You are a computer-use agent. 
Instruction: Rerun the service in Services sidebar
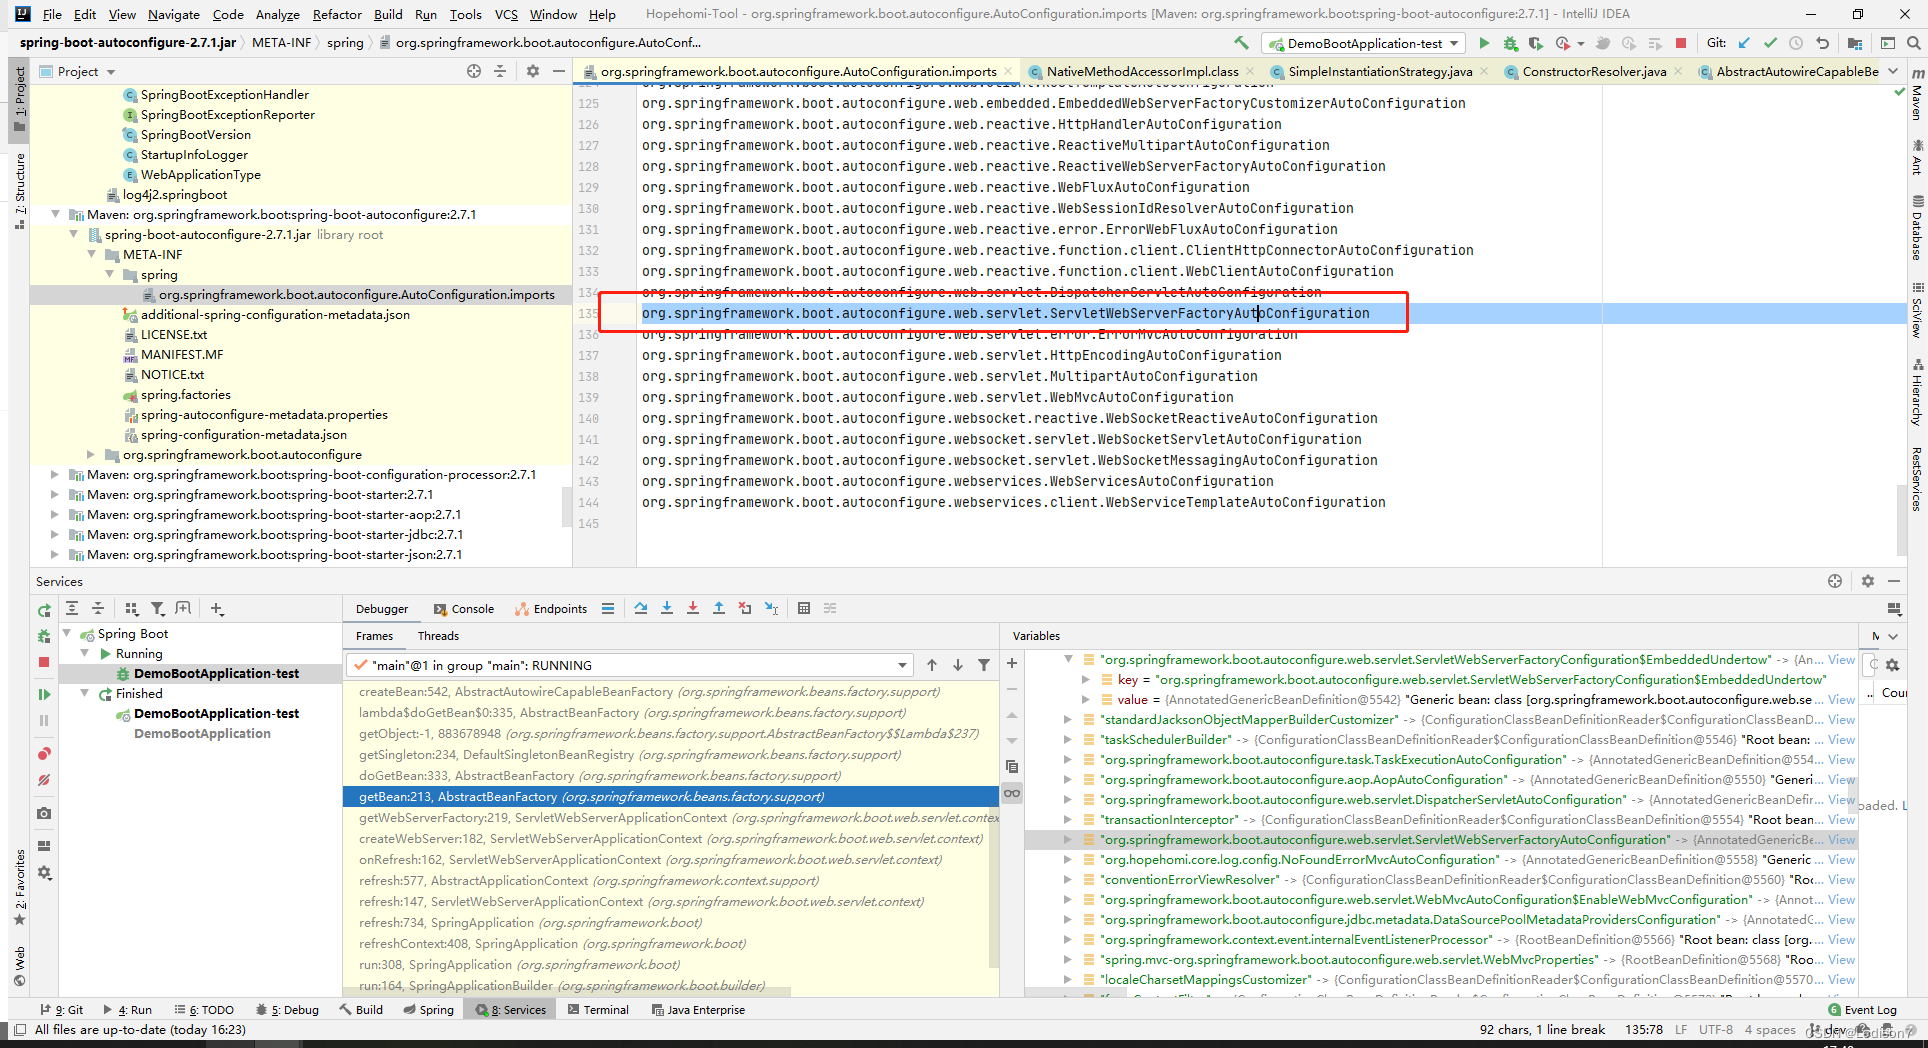44,610
